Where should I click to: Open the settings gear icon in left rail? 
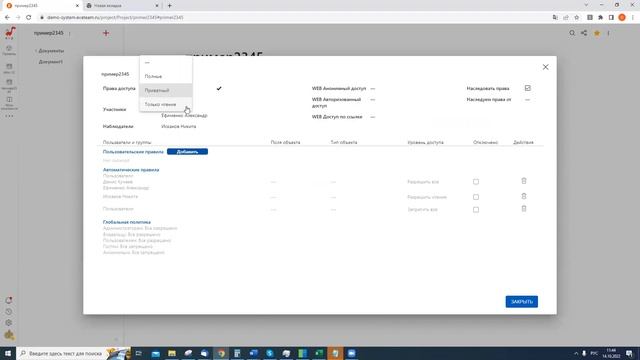click(x=9, y=323)
